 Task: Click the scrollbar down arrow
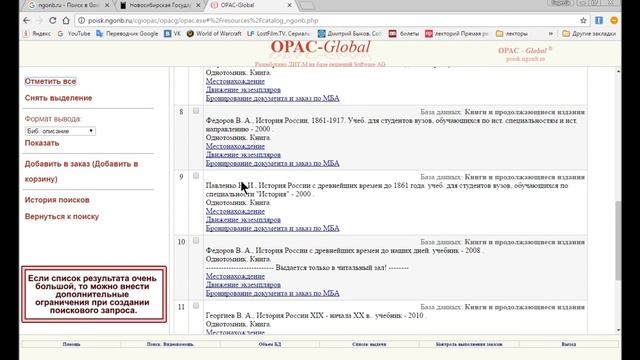click(x=618, y=330)
